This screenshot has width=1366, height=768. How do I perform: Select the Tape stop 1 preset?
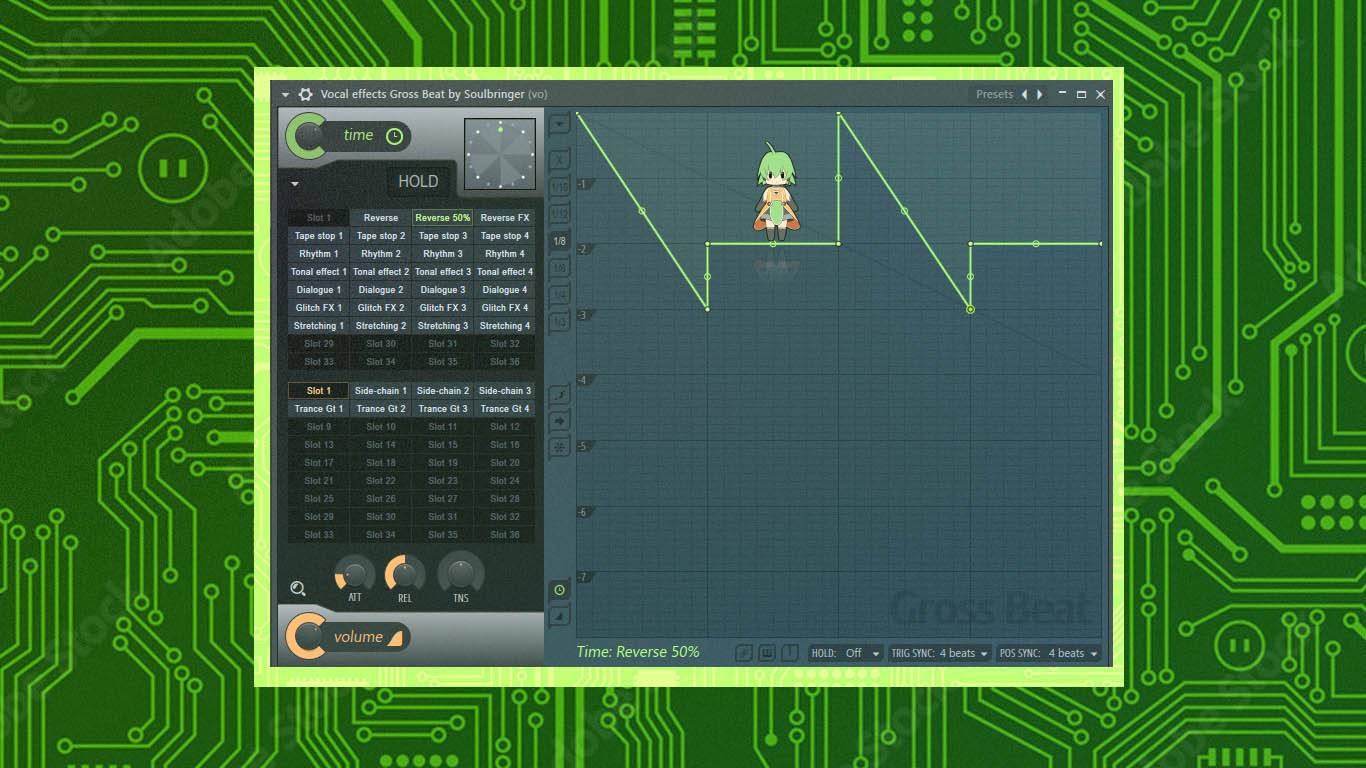tap(319, 236)
